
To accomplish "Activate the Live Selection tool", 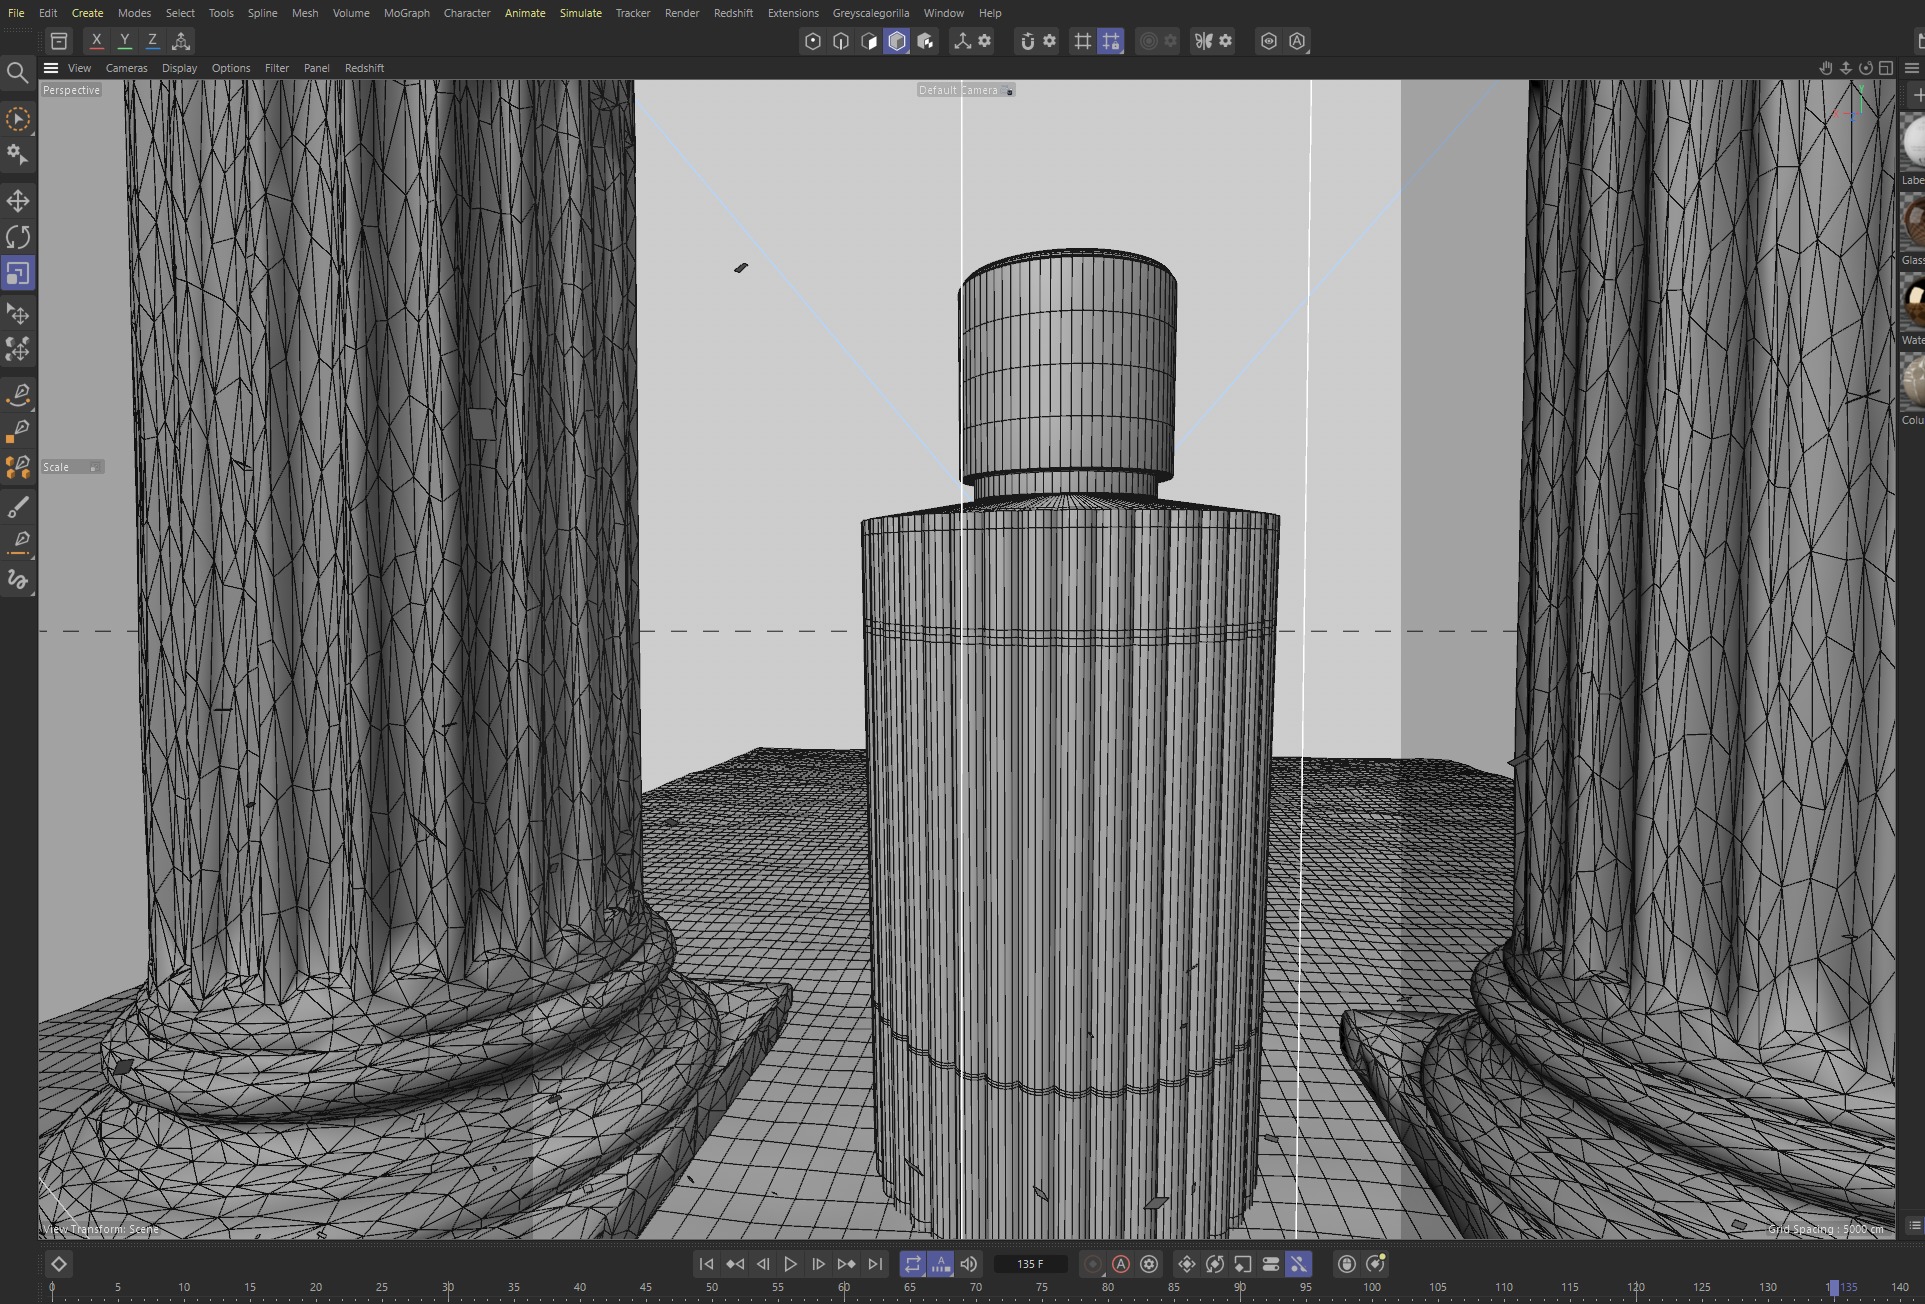I will tap(18, 119).
